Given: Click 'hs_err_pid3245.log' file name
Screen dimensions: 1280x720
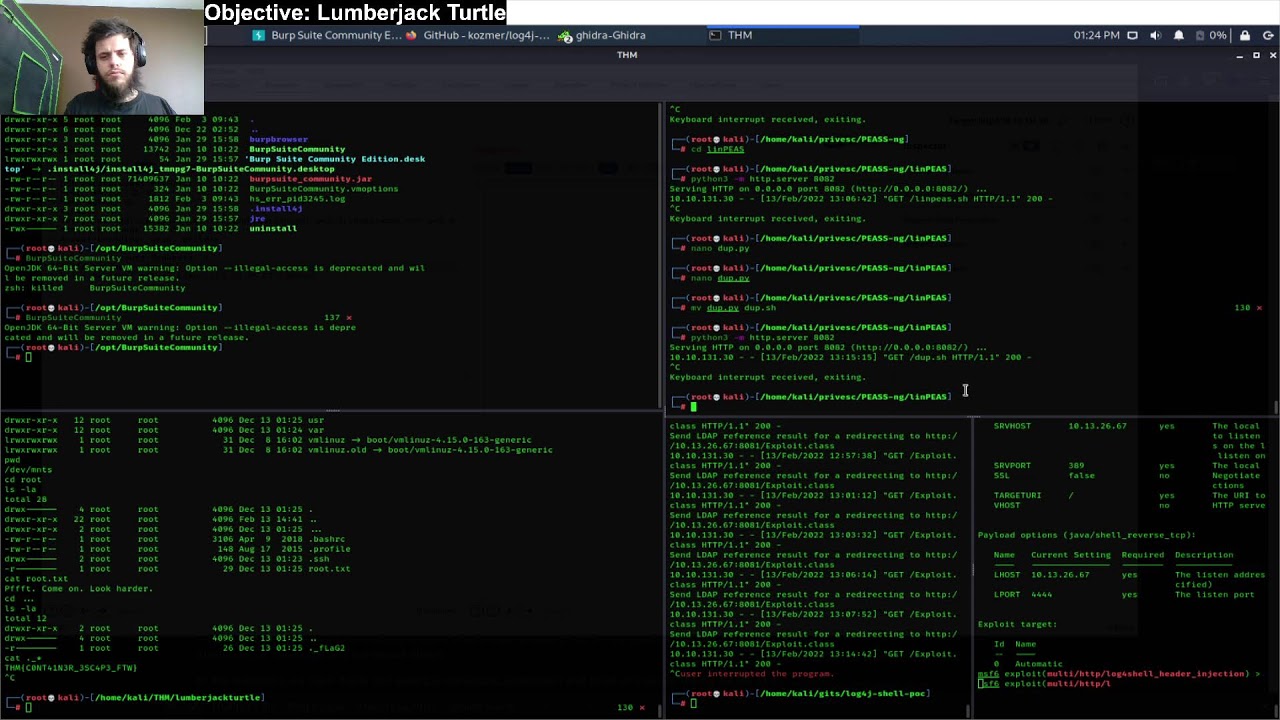Looking at the screenshot, I should [x=297, y=198].
